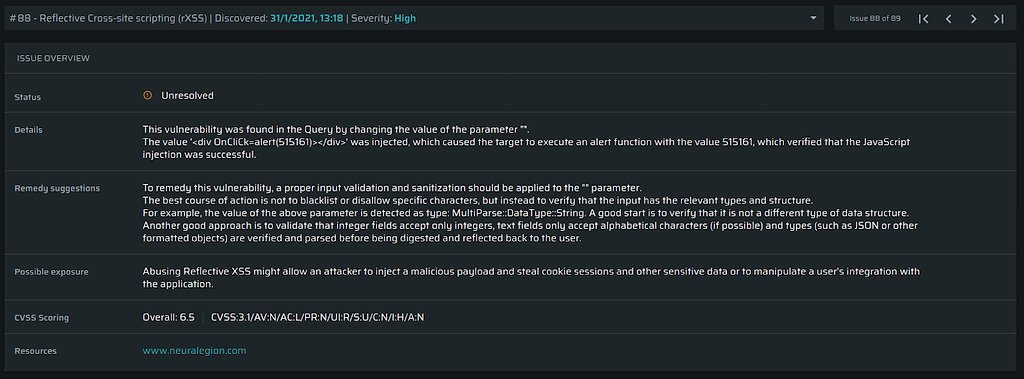This screenshot has width=1024, height=379.
Task: Advance to the next issue
Action: (974, 19)
